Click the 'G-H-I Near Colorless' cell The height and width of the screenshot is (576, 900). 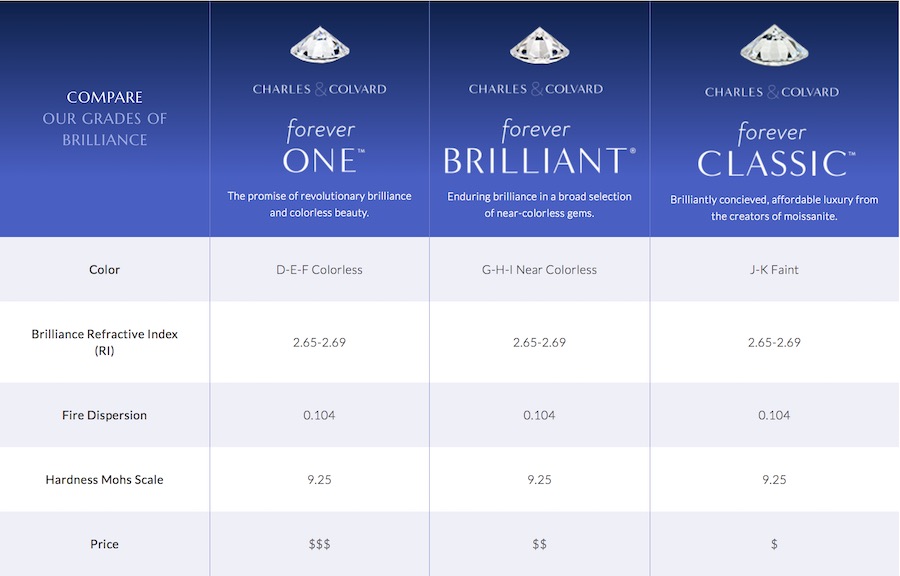539,270
